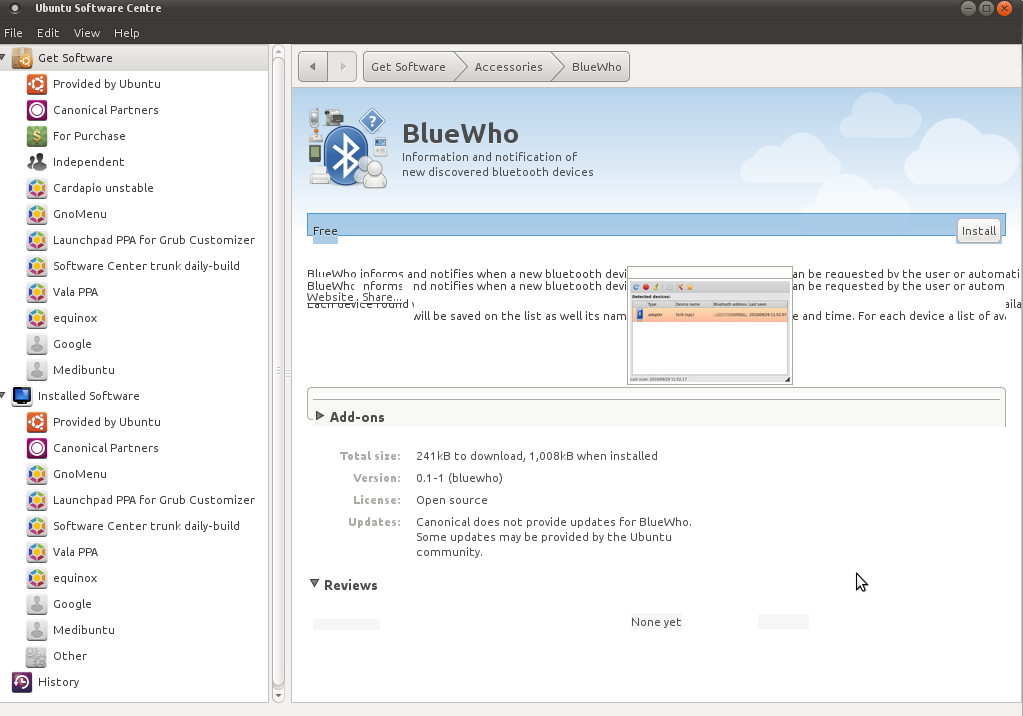Click Vala PPA icon under Get Software
The width and height of the screenshot is (1023, 716).
(37, 292)
